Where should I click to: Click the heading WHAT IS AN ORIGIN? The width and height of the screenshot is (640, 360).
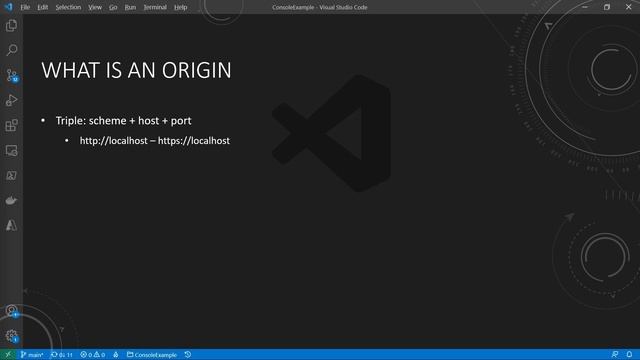136,70
